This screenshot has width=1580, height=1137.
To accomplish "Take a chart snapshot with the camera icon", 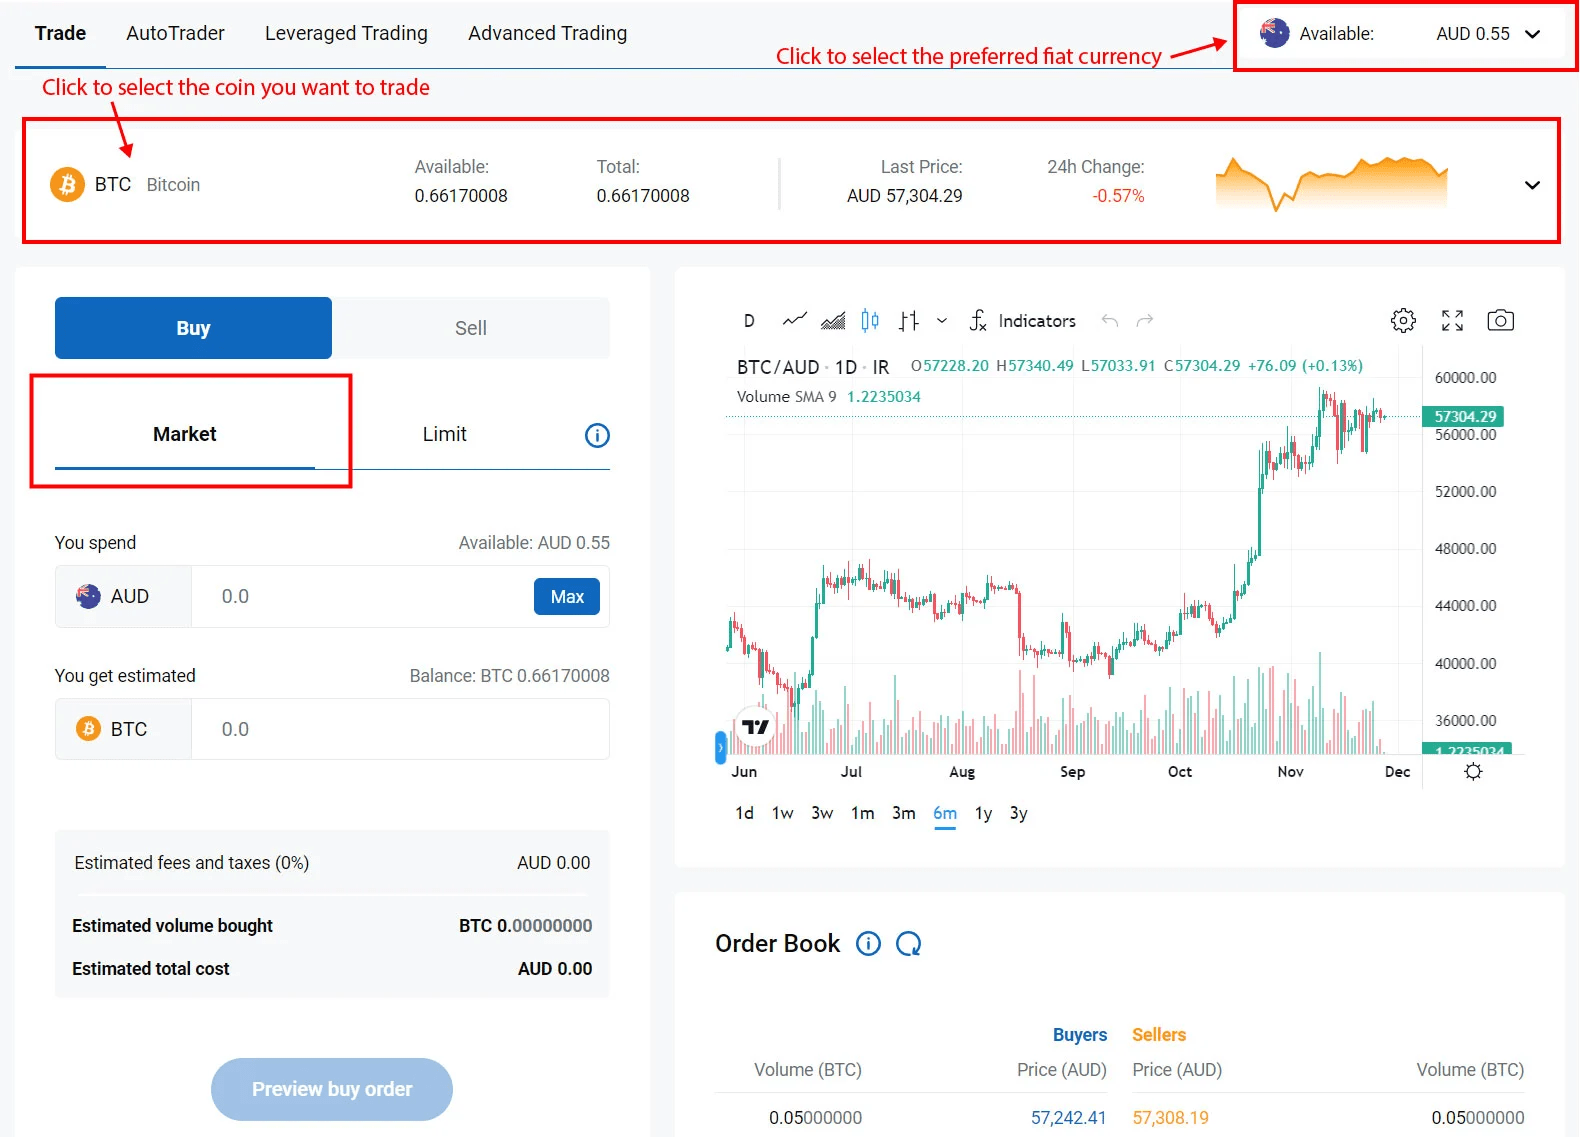I will [1501, 320].
